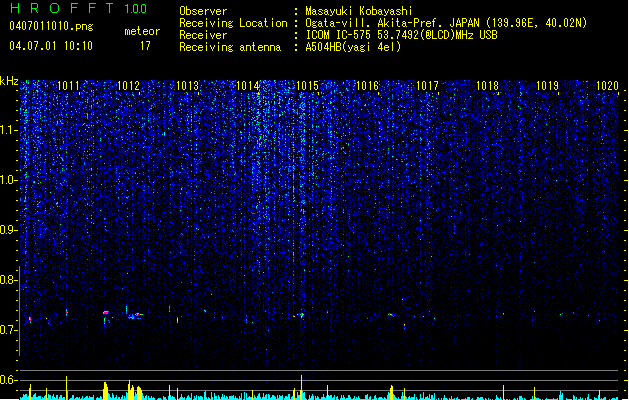Click the Receiving Location label
The height and width of the screenshot is (400, 629).
pyautogui.click(x=233, y=23)
